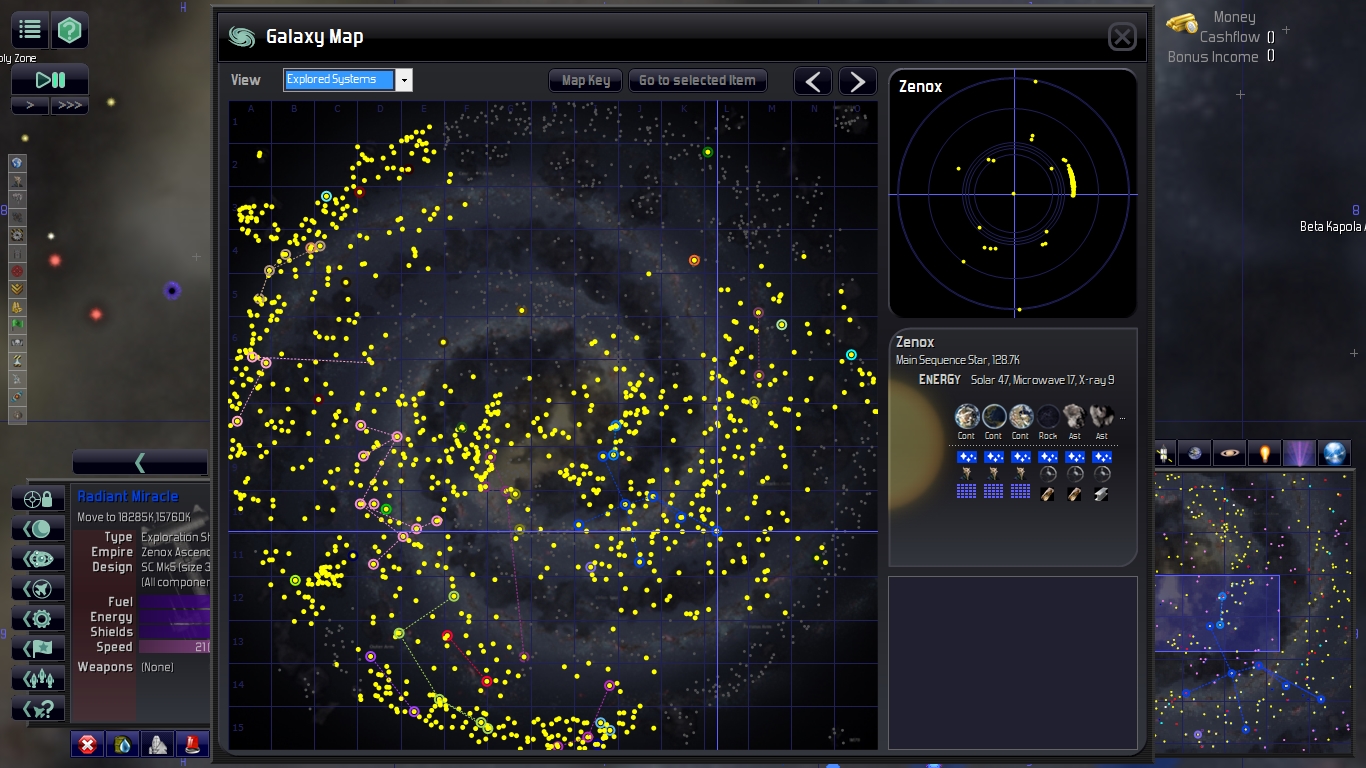This screenshot has width=1366, height=768.
Task: Expand the star flag list button
Action: 38,648
